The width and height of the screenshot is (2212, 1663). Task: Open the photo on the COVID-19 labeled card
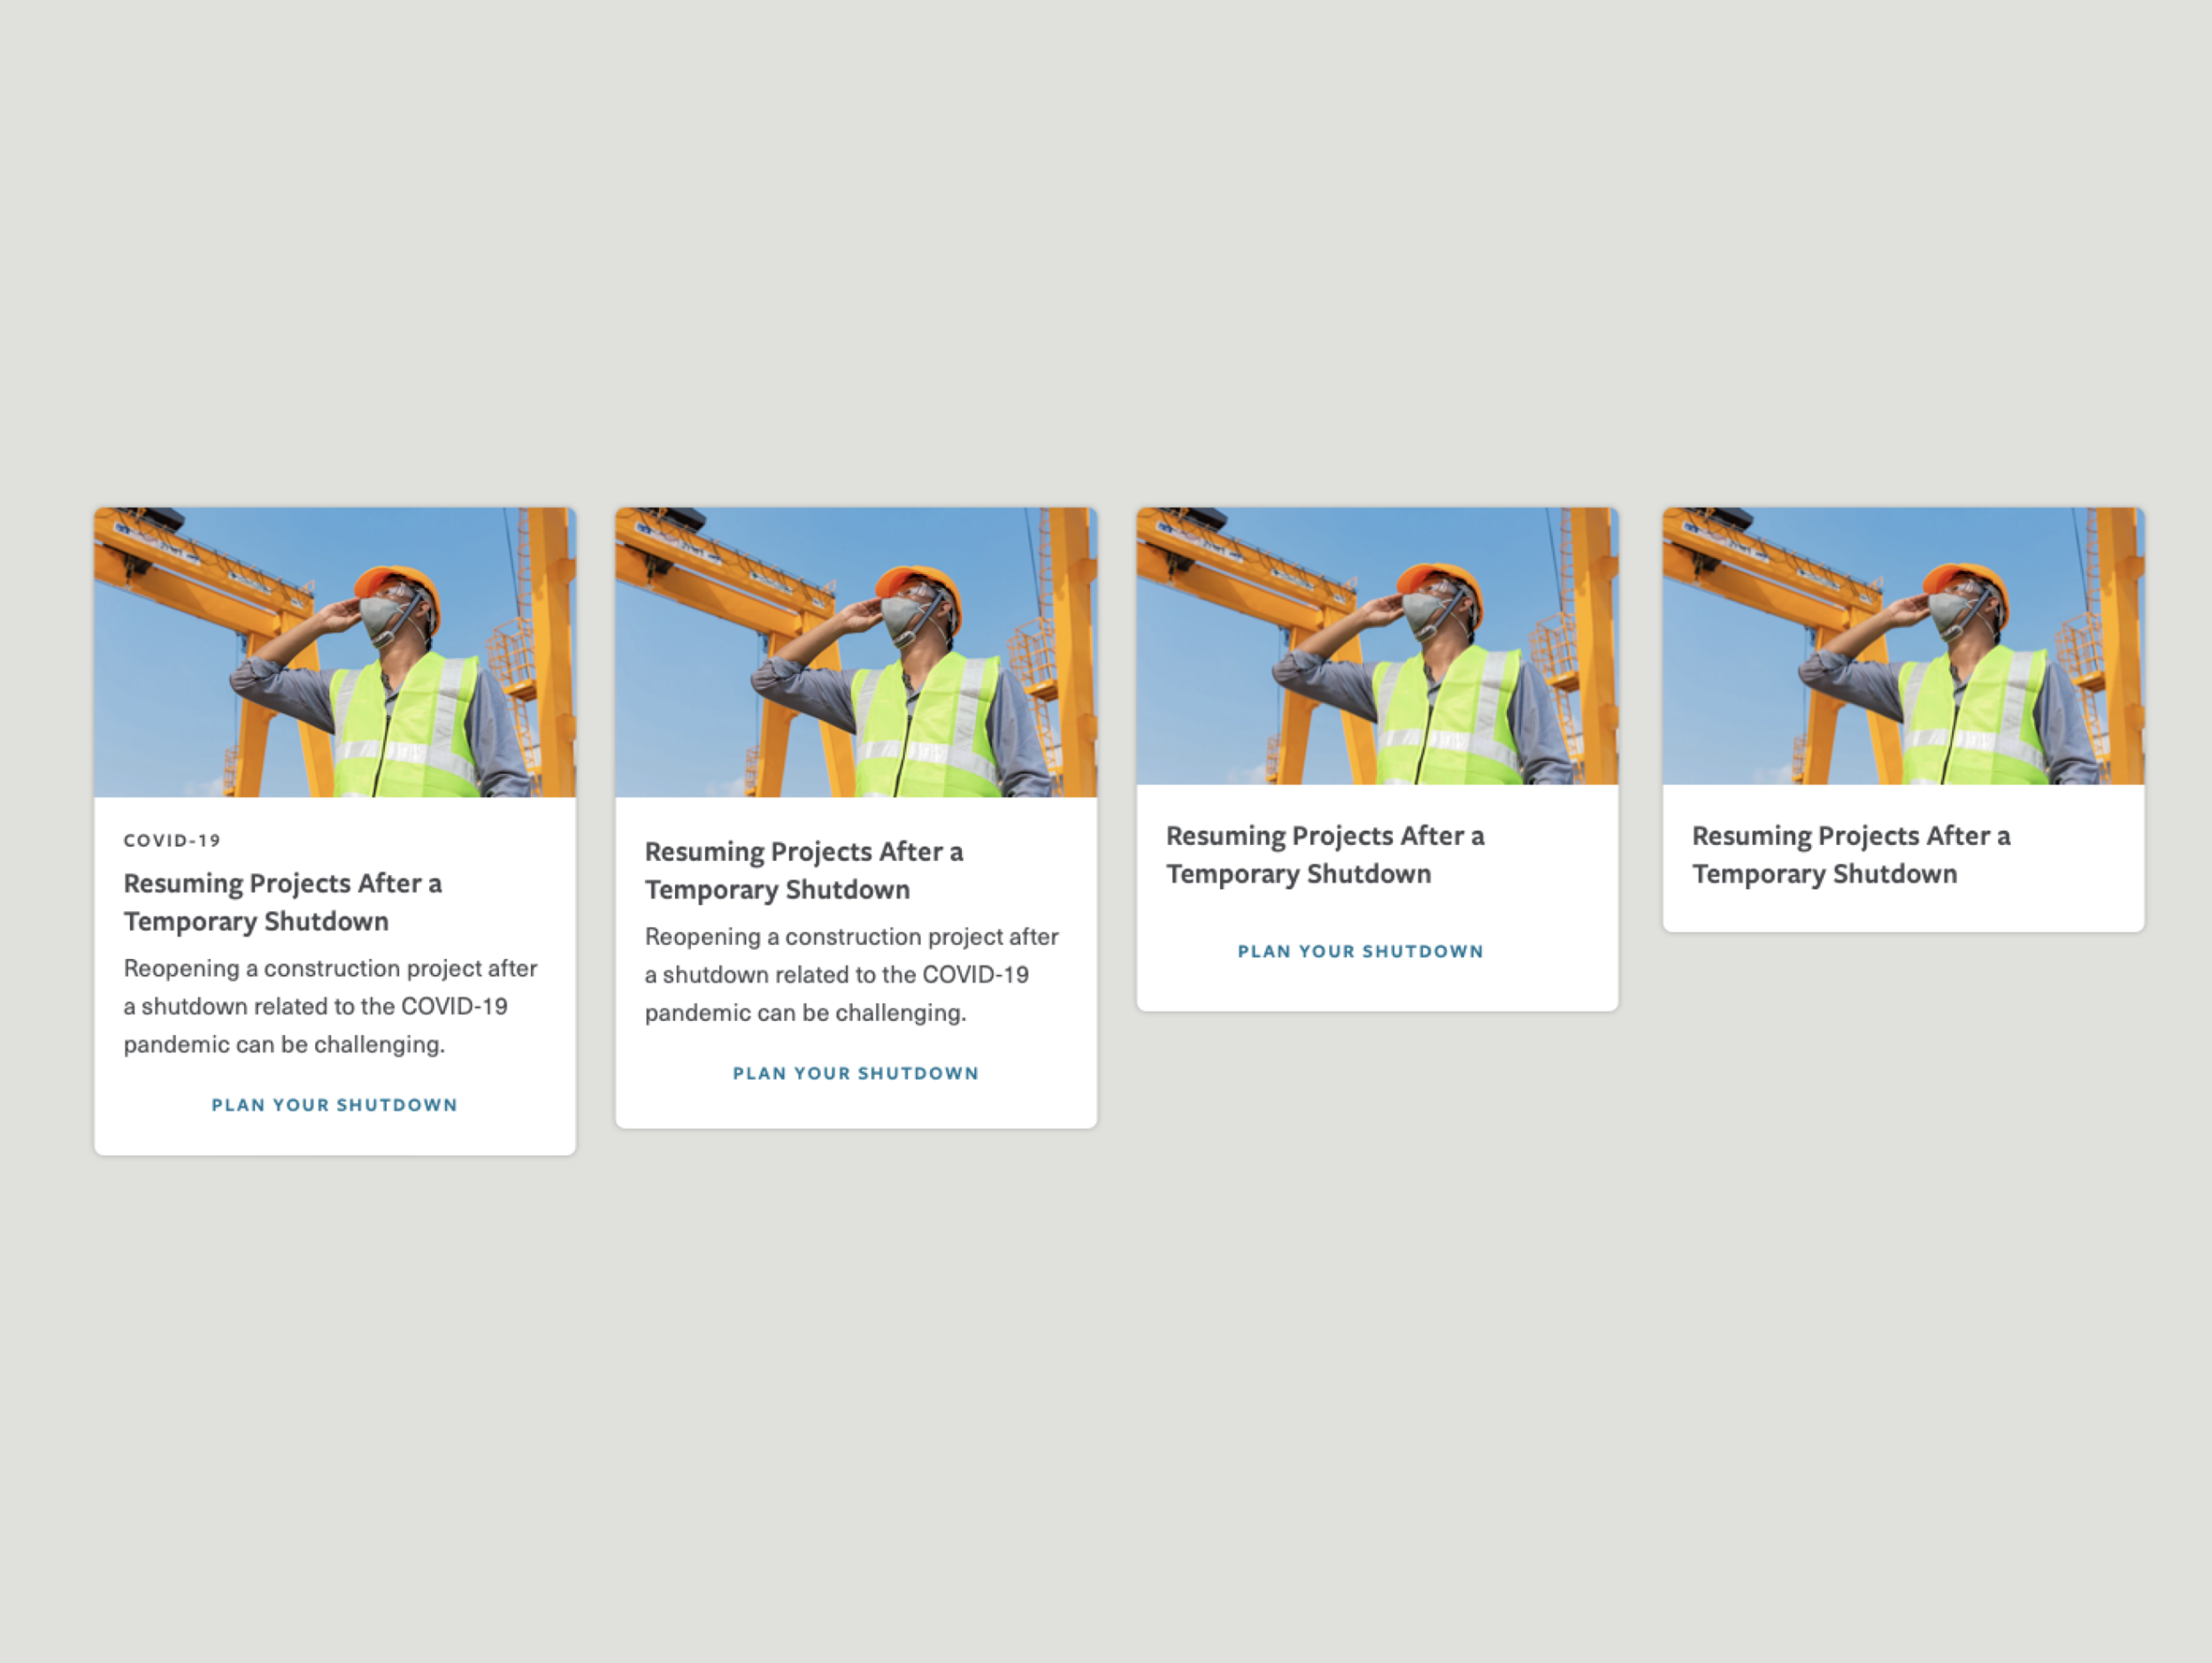tap(334, 652)
